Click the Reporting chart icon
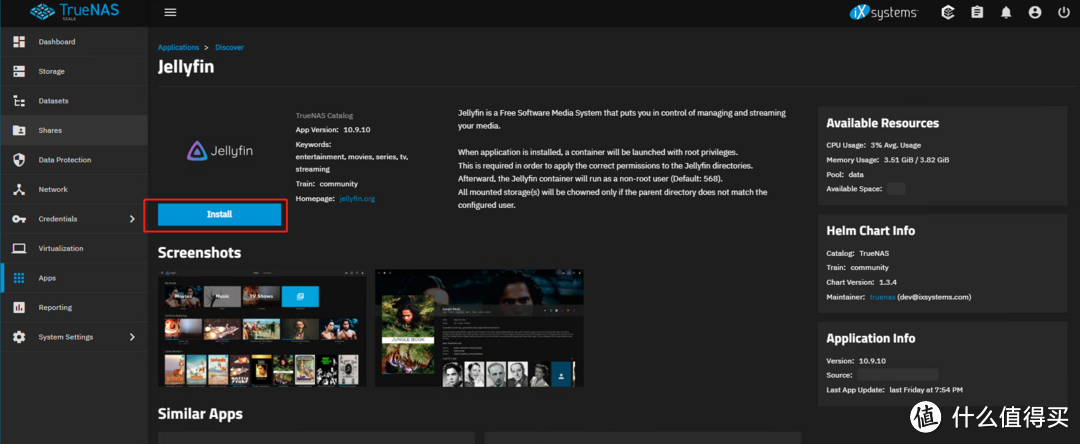The height and width of the screenshot is (444, 1080). point(19,308)
